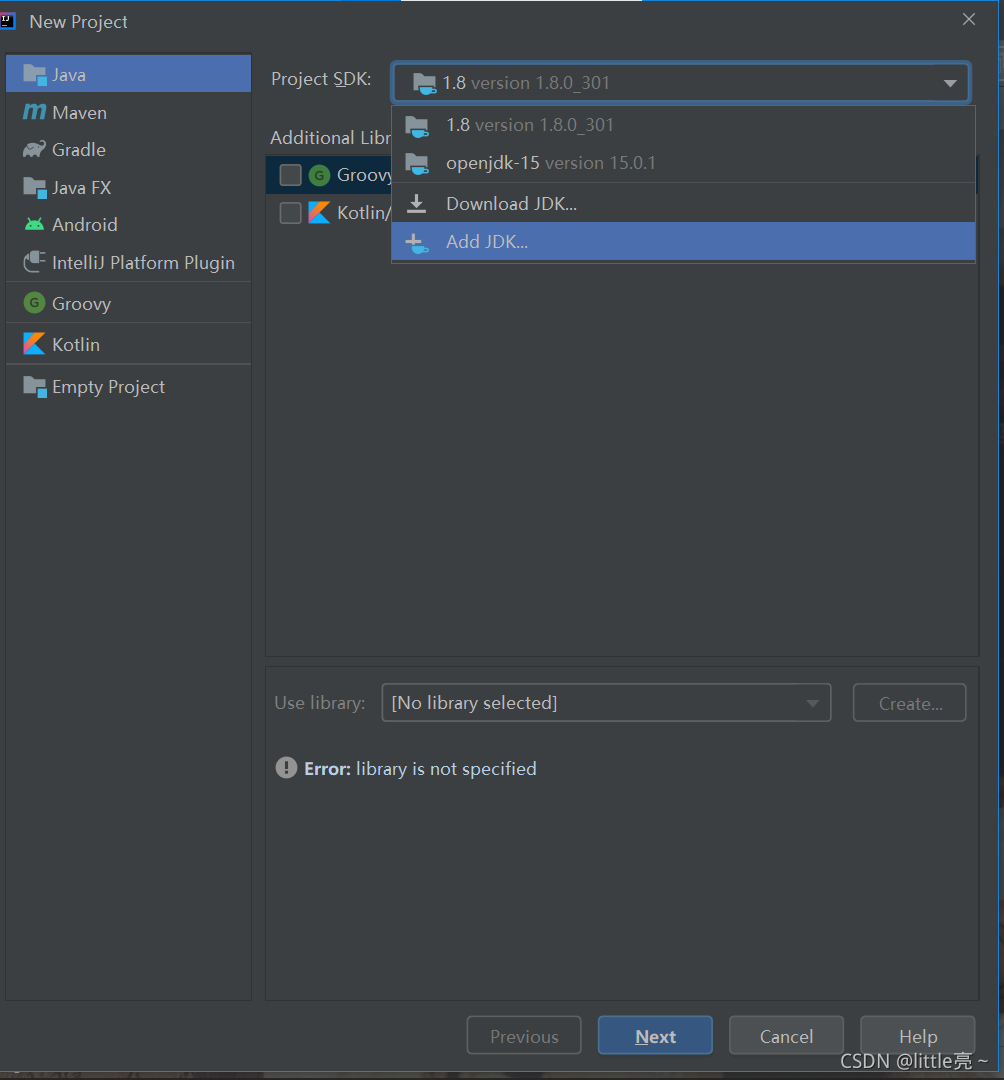Screen dimensions: 1004x1080
Task: Enable the Kotlin/JVM library checkbox
Action: tap(291, 213)
